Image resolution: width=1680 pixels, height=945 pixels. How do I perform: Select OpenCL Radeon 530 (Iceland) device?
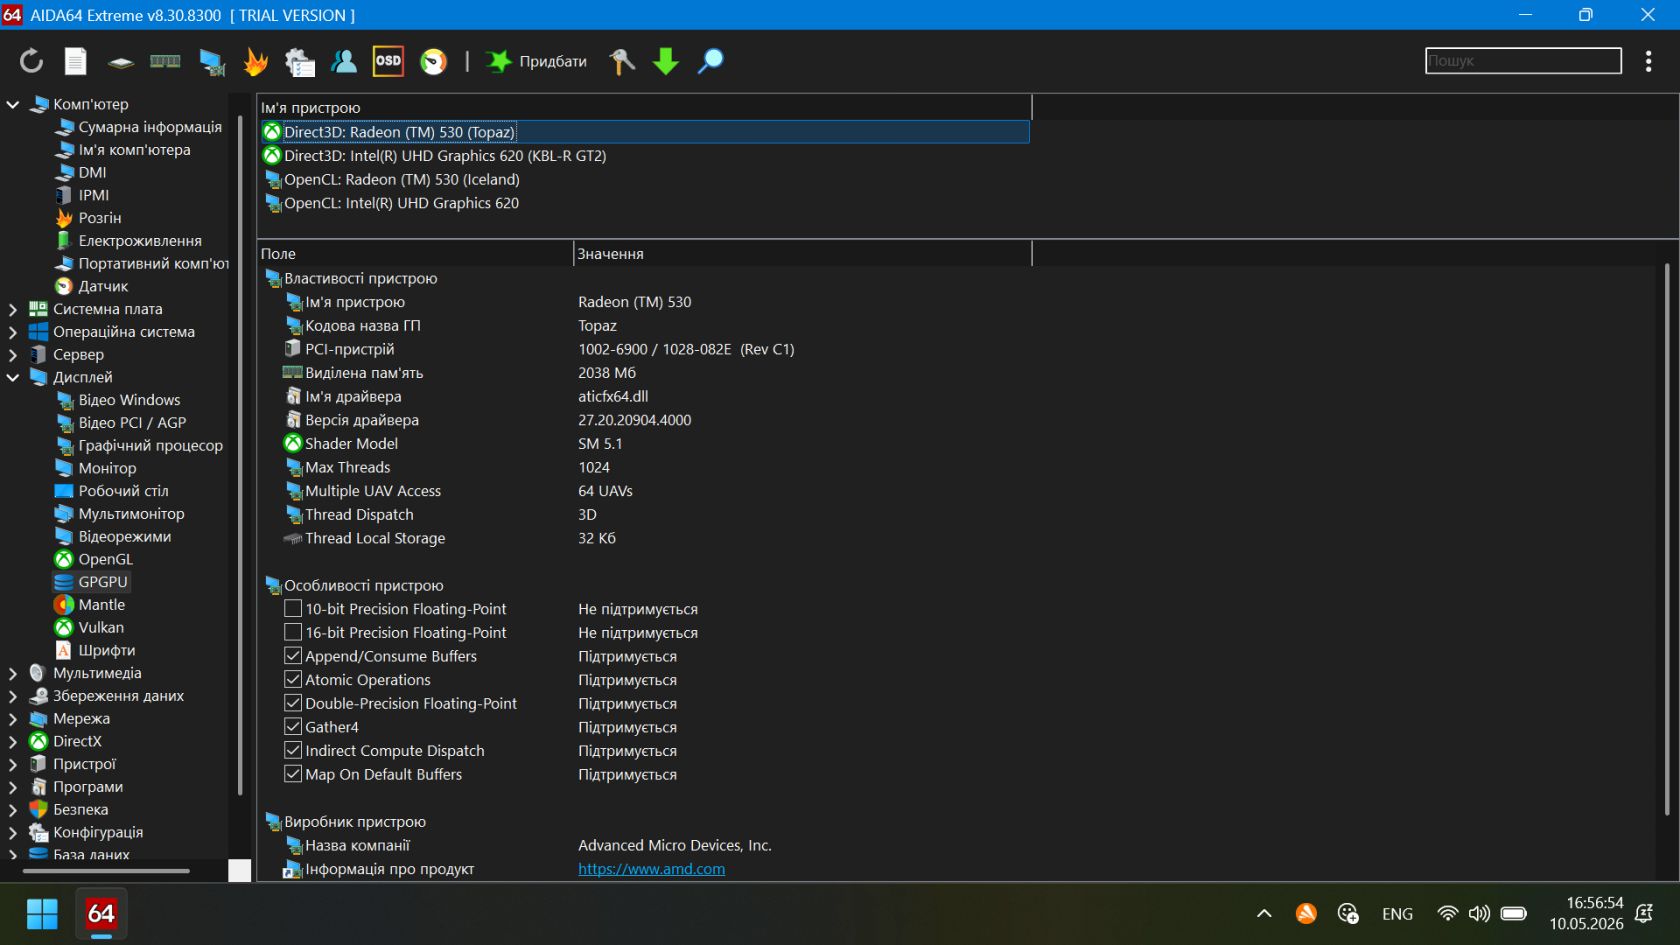402,180
